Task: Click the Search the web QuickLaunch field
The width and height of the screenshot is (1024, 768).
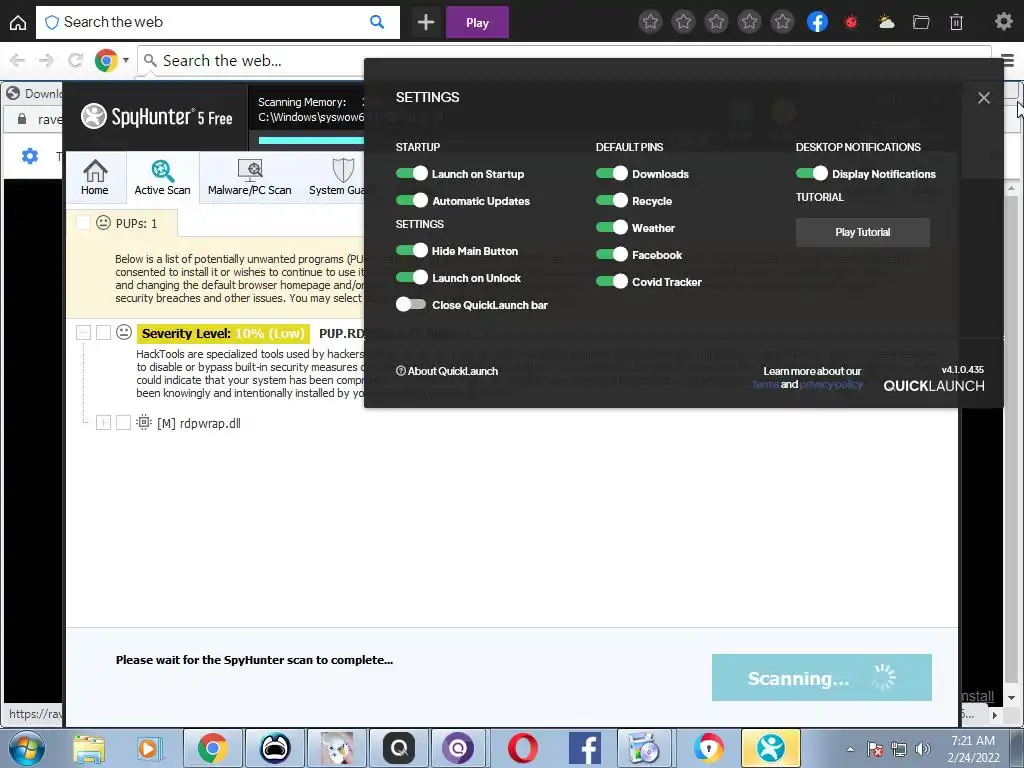Action: coord(217,22)
